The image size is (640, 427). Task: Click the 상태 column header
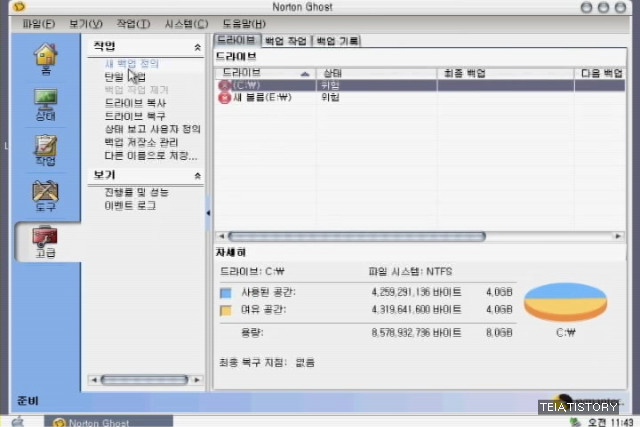click(x=376, y=73)
